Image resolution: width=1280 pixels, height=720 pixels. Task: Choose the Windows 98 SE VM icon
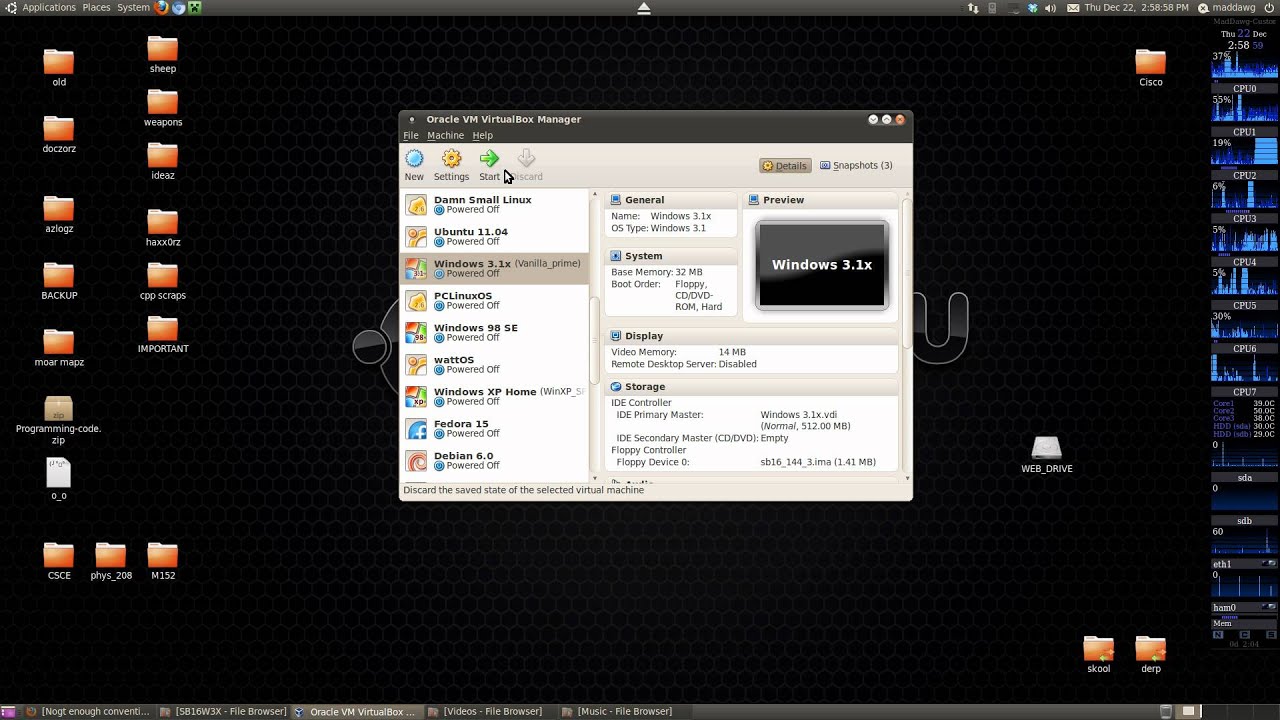(416, 332)
